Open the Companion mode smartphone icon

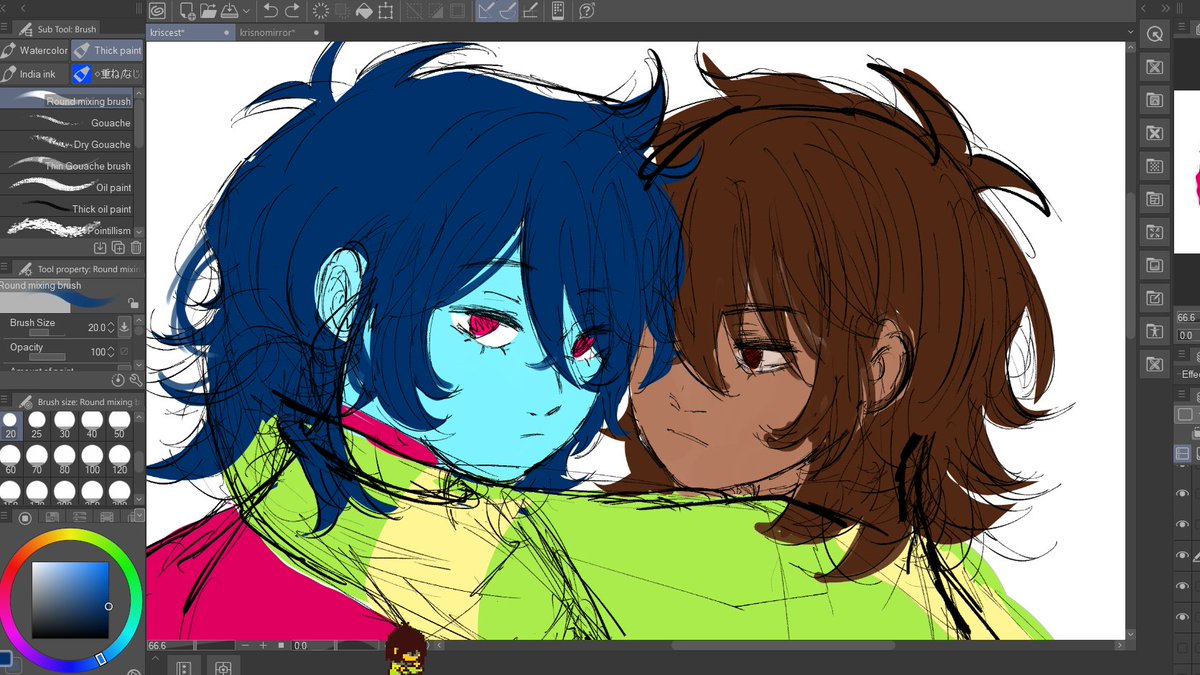[x=558, y=11]
